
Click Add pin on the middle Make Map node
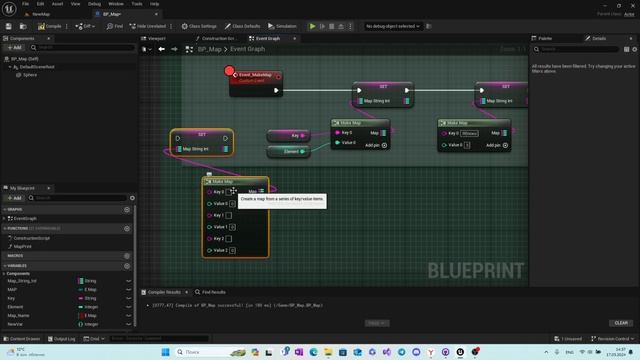(x=376, y=145)
